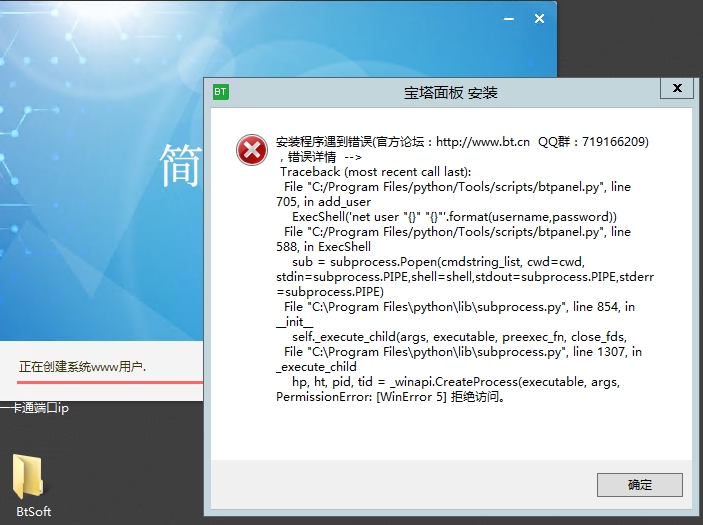Click the self._execute_child args line
This screenshot has height=525, width=703.
[x=460, y=337]
